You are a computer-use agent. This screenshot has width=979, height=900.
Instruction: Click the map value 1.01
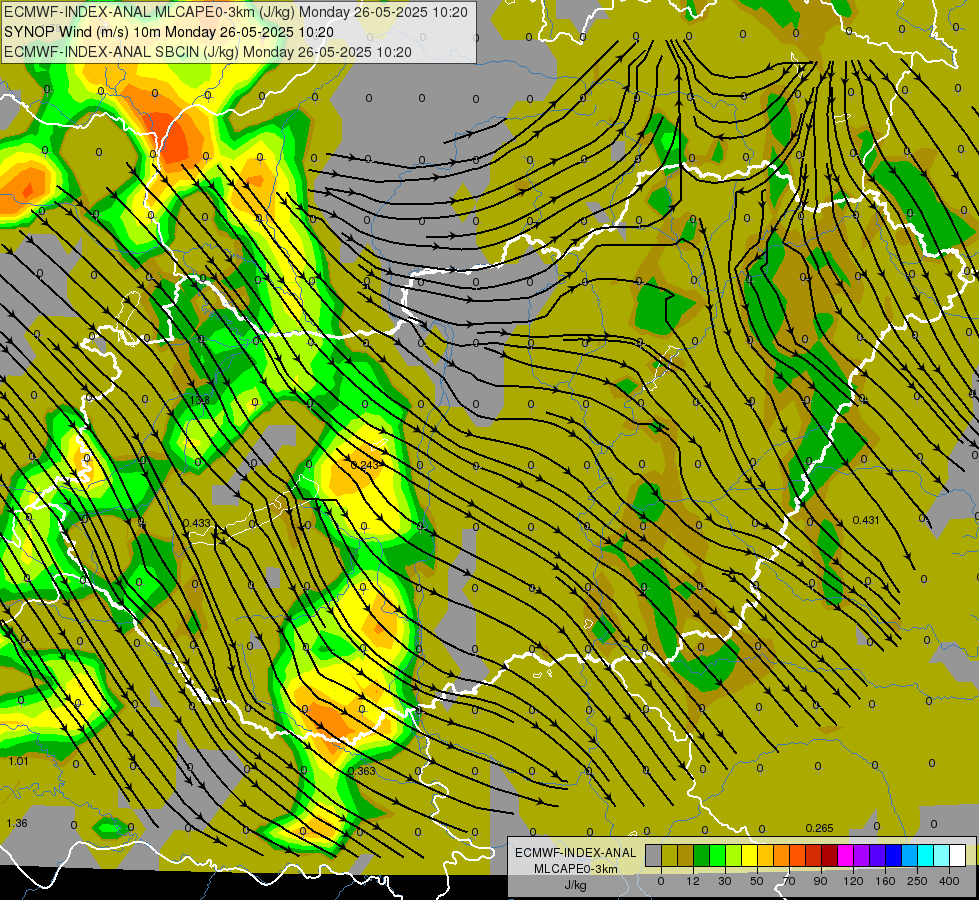(18, 761)
